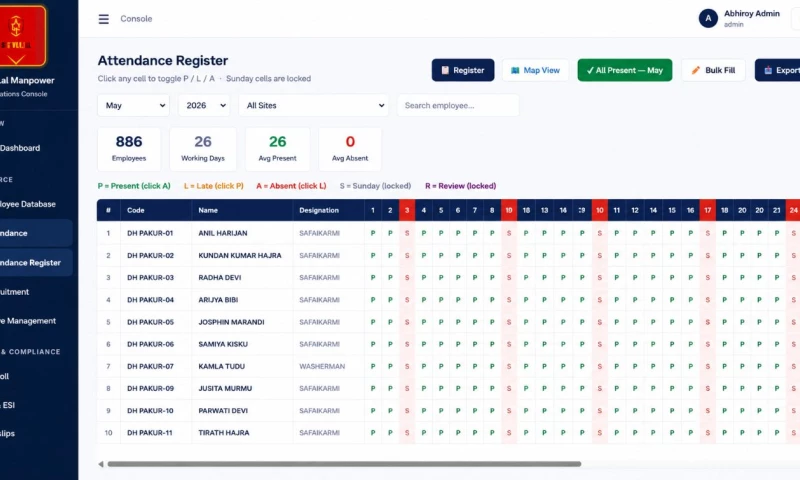This screenshot has height=480, width=800.
Task: Click the Export button
Action: click(x=780, y=70)
